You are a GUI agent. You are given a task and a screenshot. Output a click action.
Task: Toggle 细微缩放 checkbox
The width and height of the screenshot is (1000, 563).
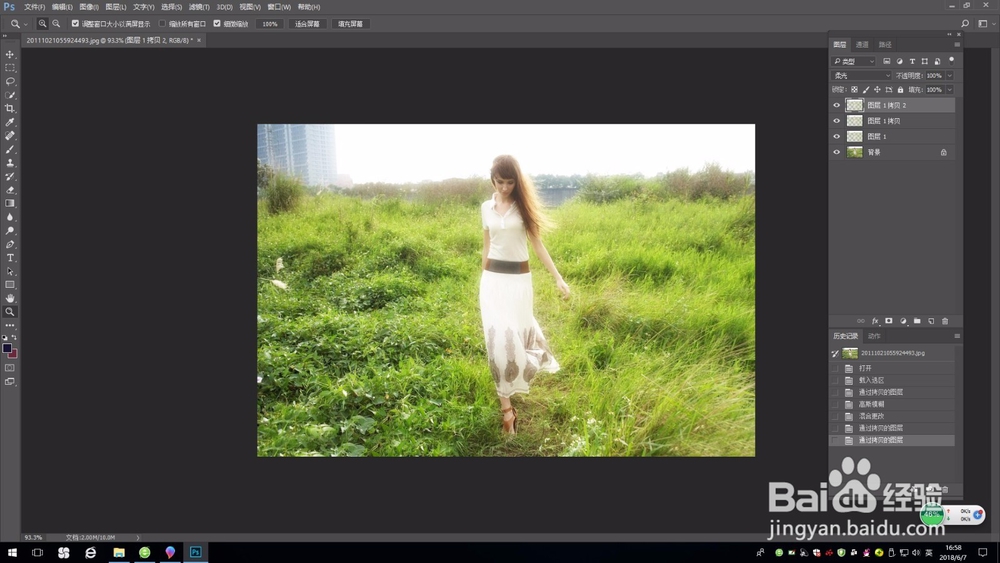tap(217, 24)
